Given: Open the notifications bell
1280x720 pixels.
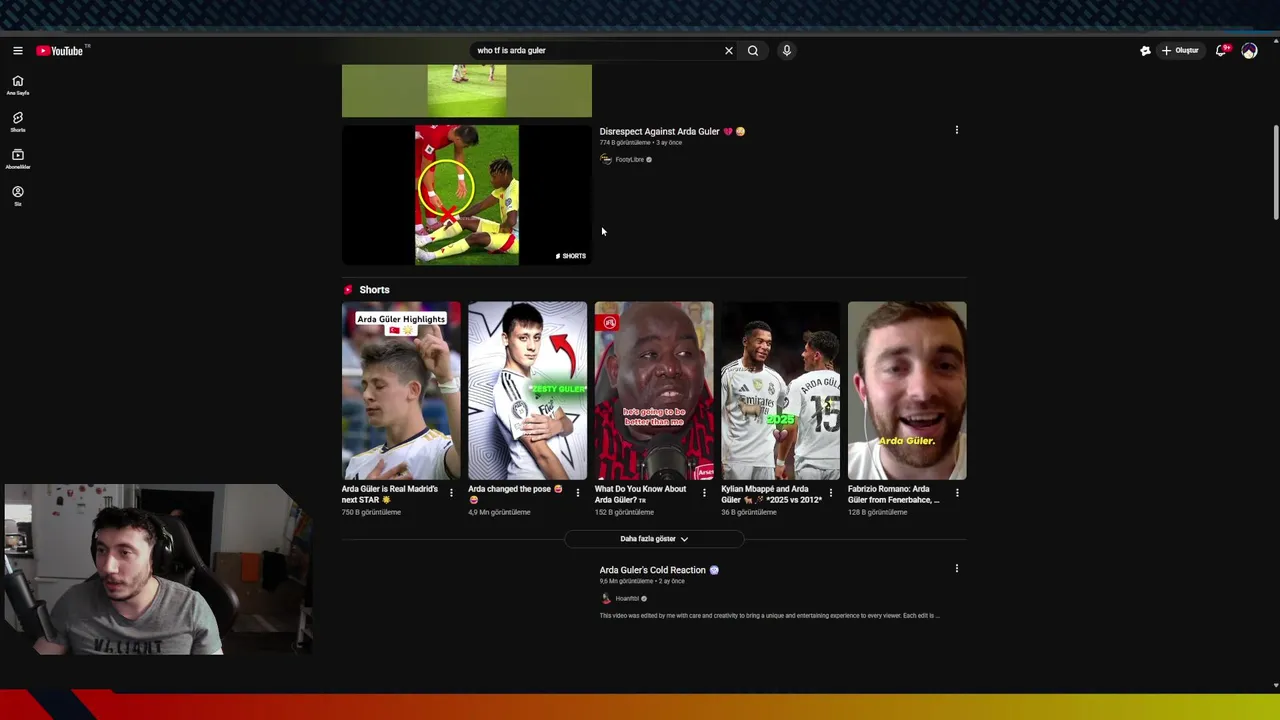Looking at the screenshot, I should [1221, 51].
